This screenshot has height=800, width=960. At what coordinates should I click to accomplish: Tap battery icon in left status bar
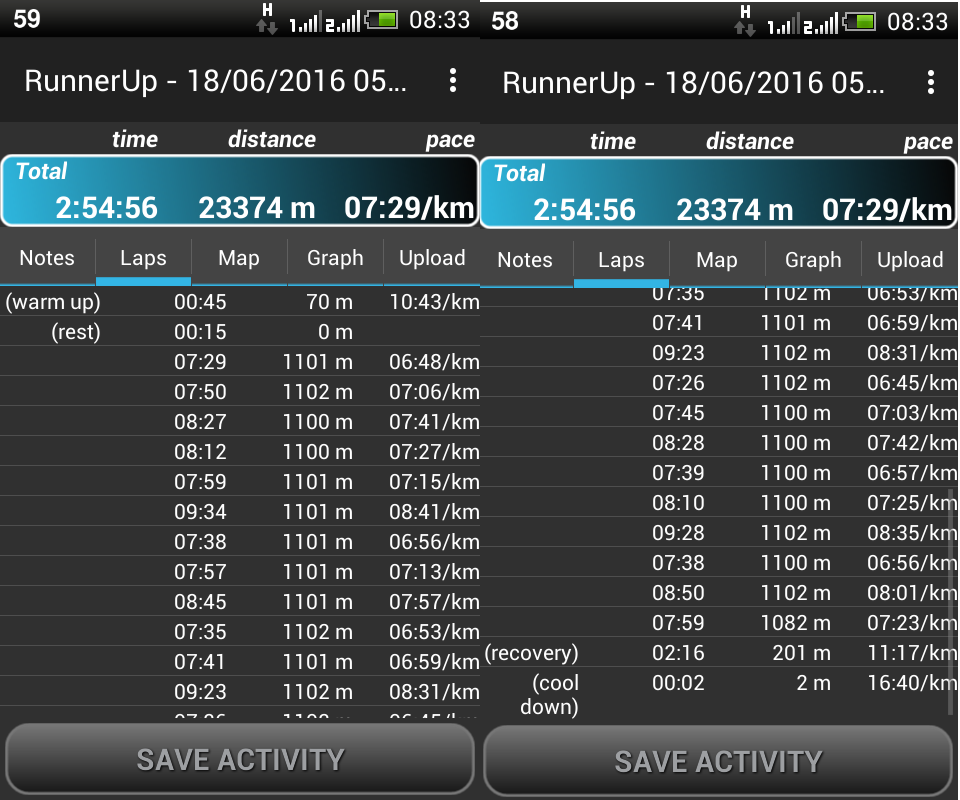coord(382,20)
